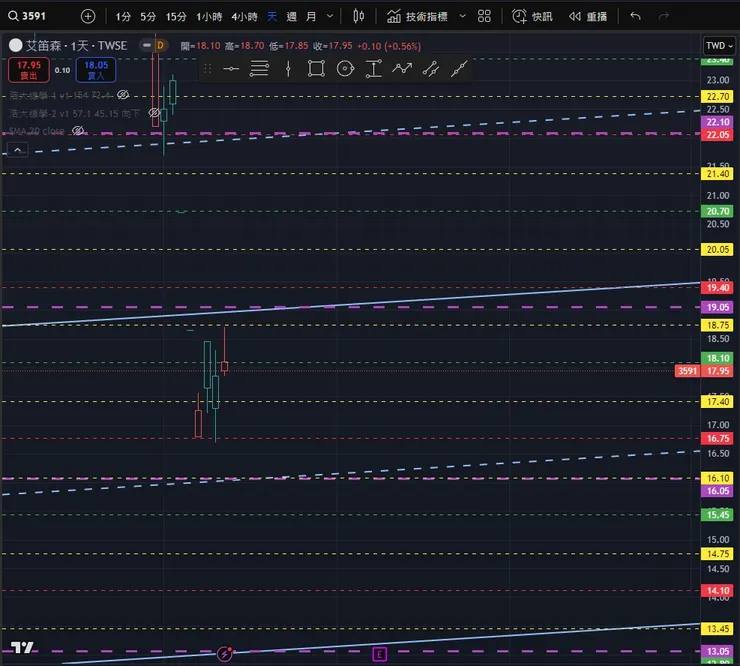Select the price range measure tool

[373, 69]
